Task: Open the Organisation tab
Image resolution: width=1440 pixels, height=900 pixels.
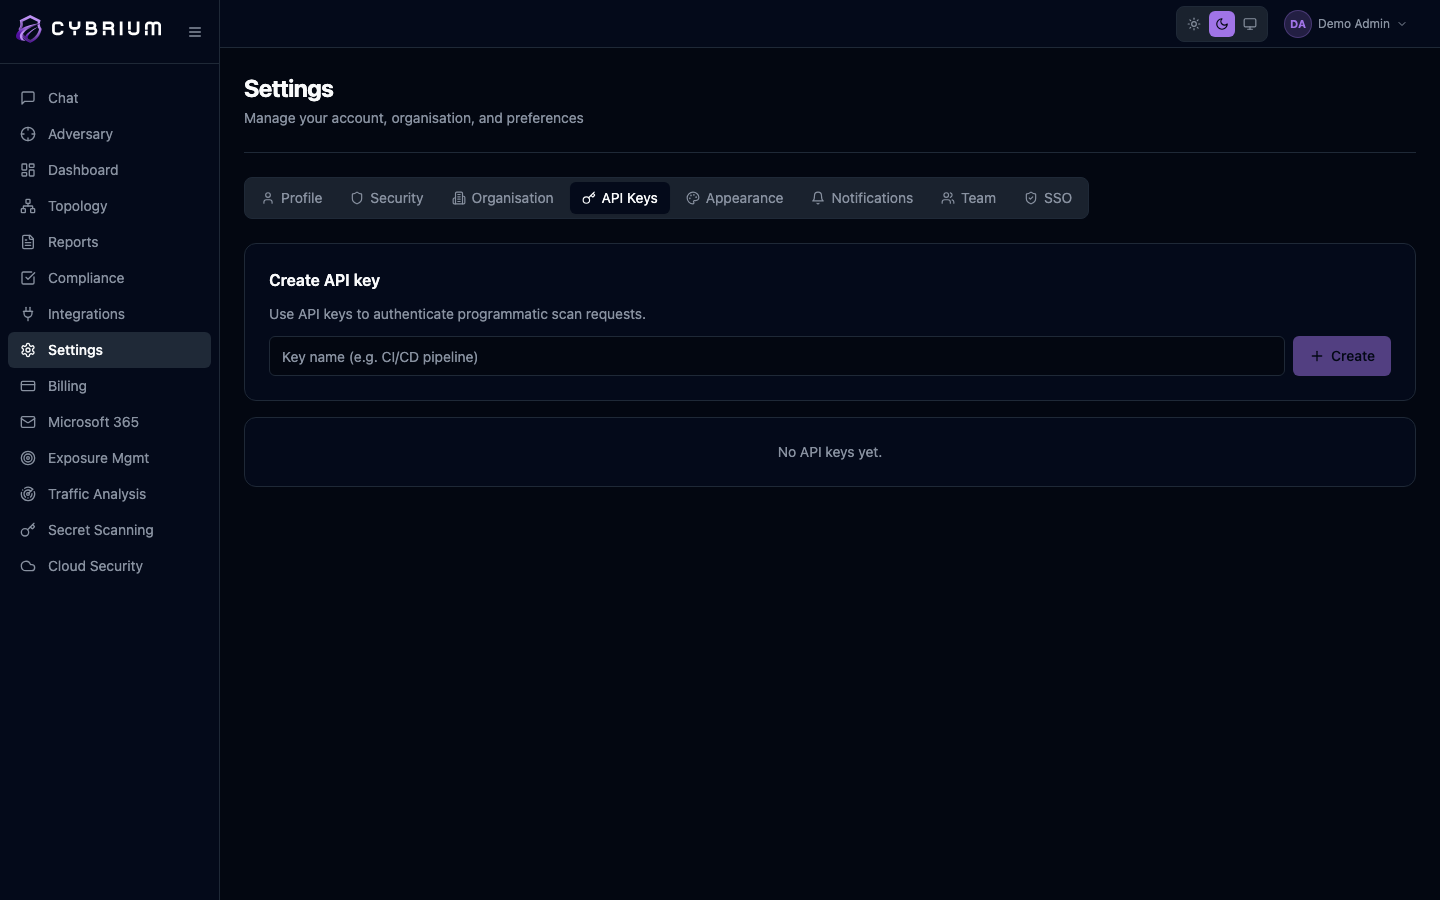Action: (503, 198)
